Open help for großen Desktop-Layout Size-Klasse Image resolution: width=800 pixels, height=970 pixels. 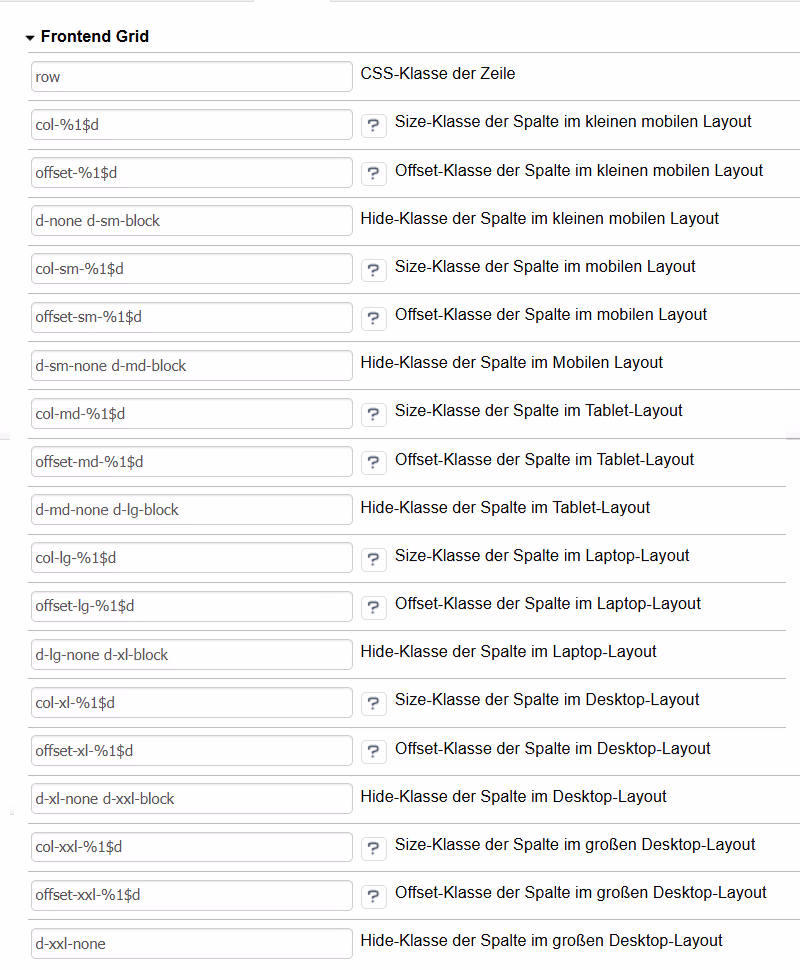(374, 848)
